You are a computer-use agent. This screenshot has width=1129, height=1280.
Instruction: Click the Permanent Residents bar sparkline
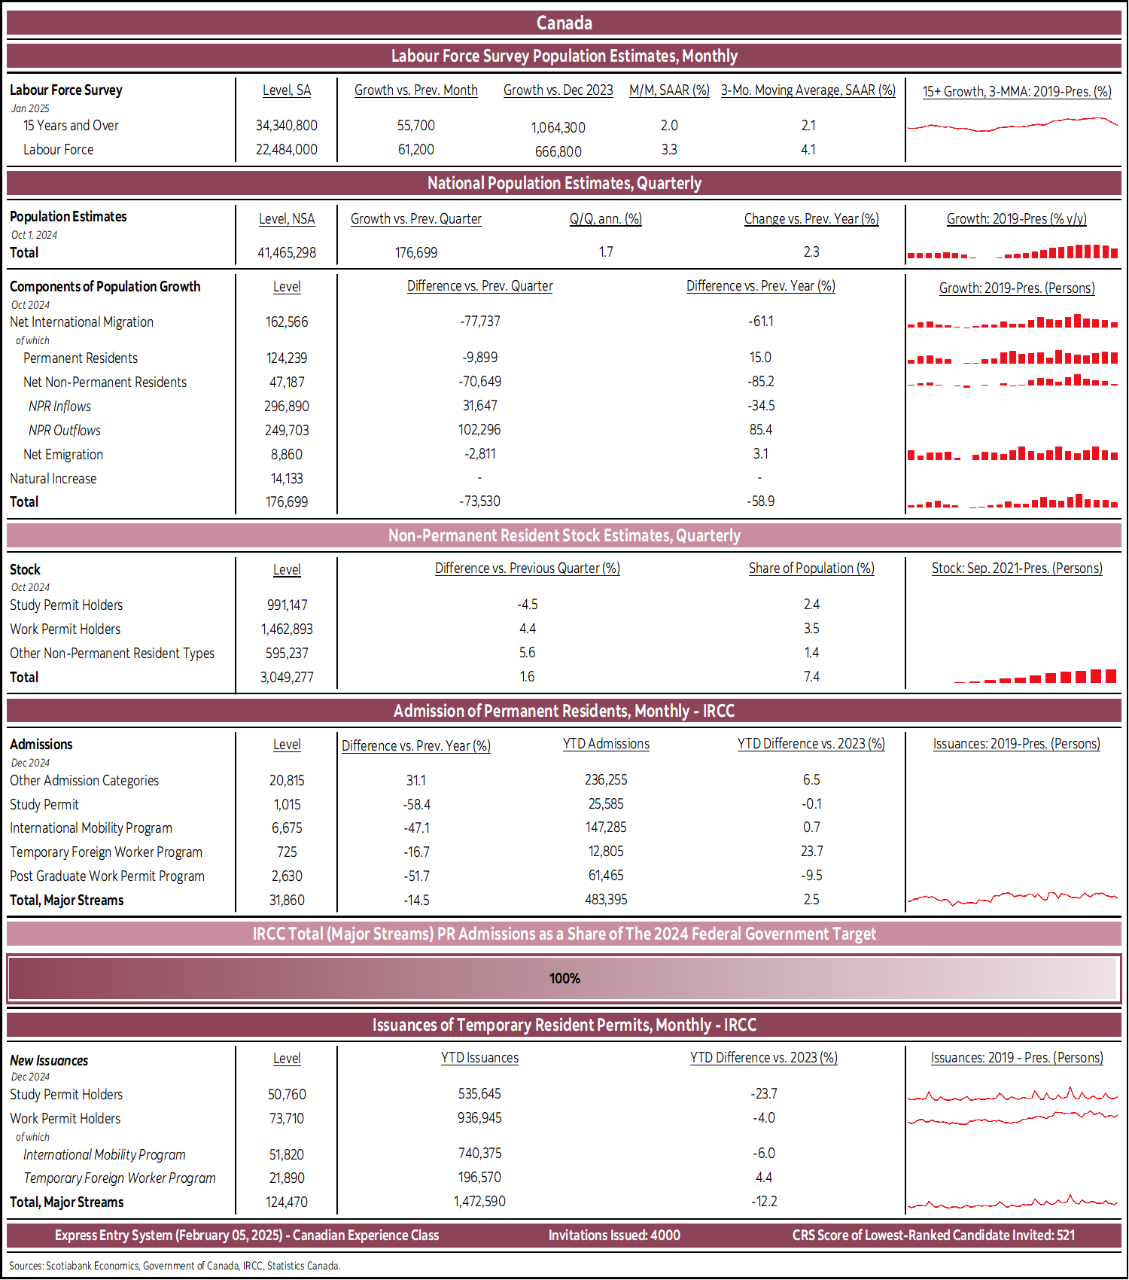[1012, 358]
